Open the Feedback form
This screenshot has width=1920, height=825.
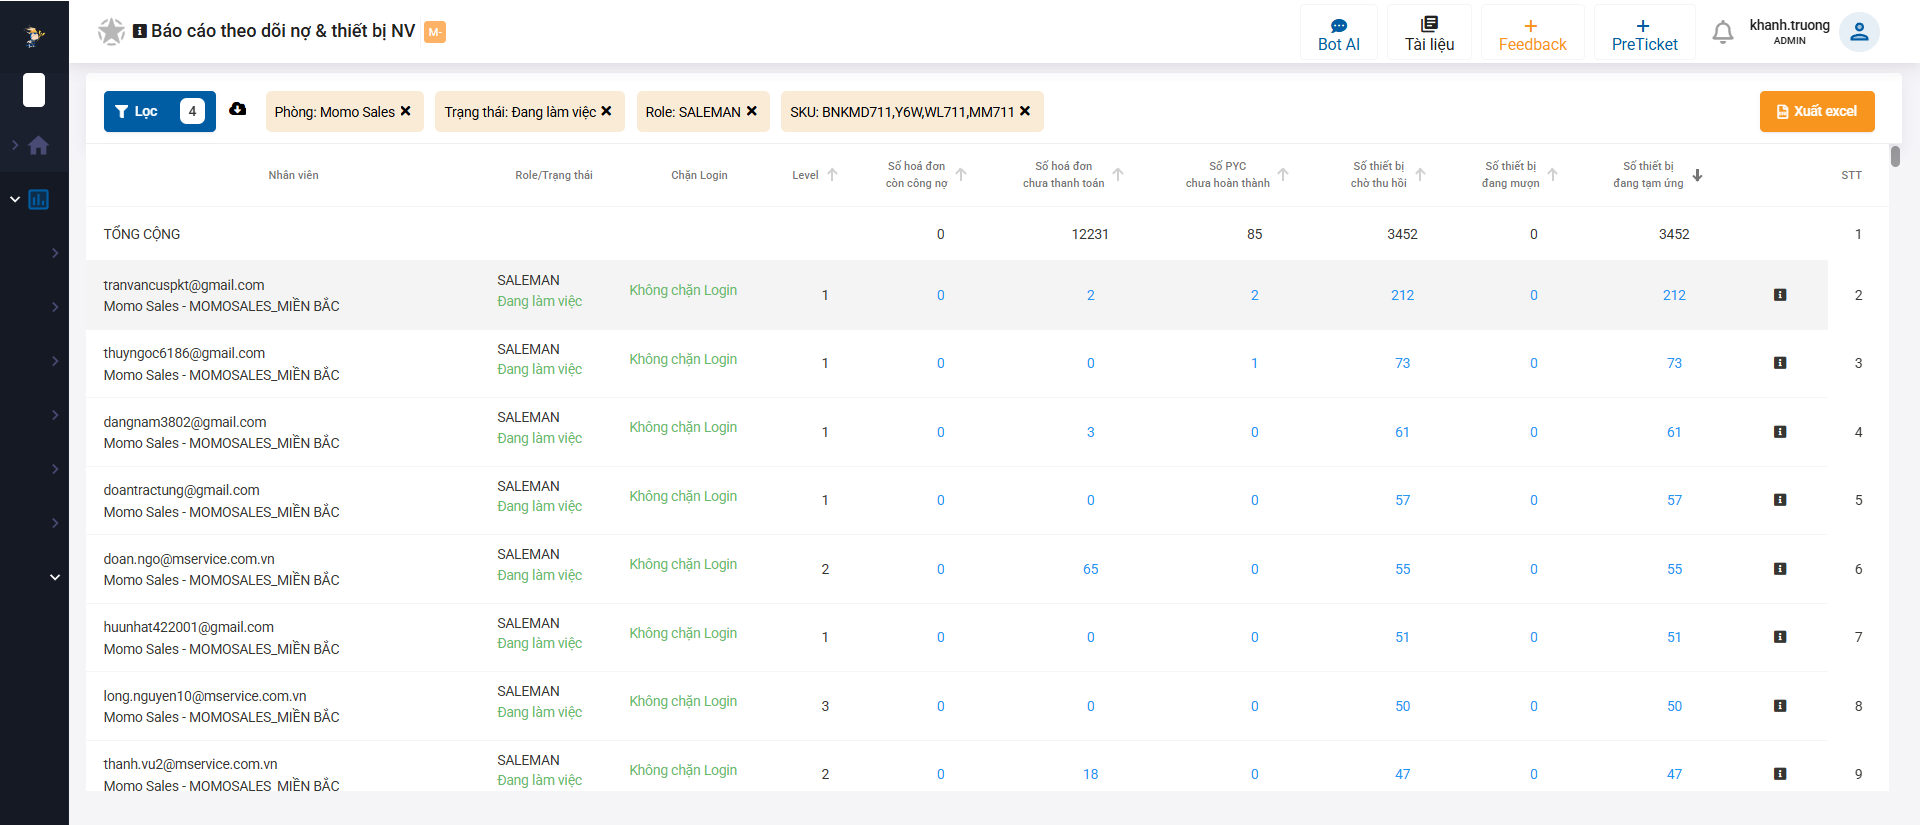(x=1532, y=34)
